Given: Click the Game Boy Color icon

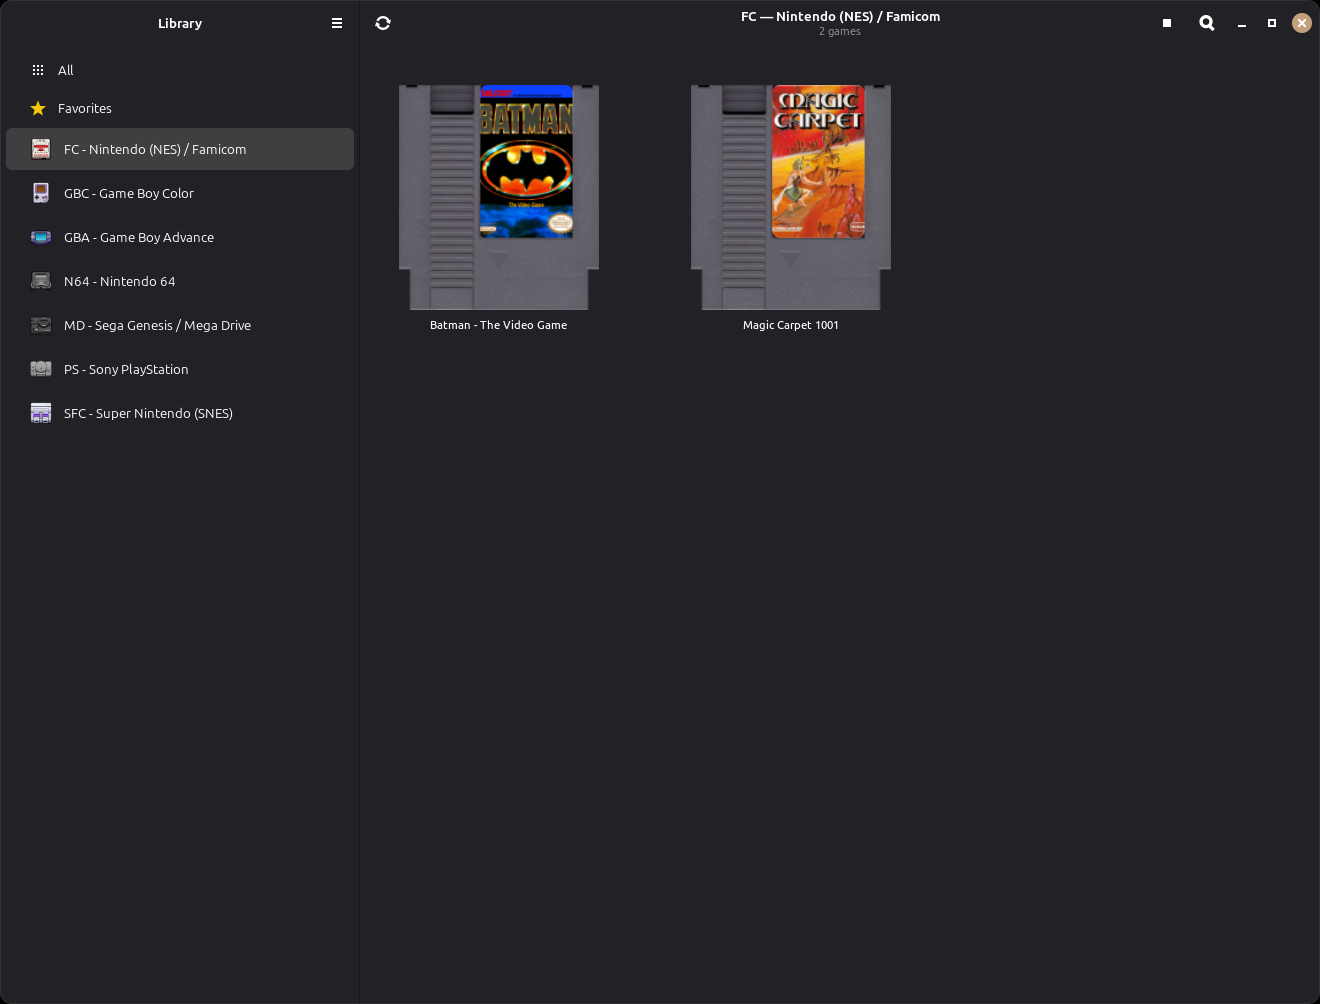Looking at the screenshot, I should pyautogui.click(x=41, y=193).
